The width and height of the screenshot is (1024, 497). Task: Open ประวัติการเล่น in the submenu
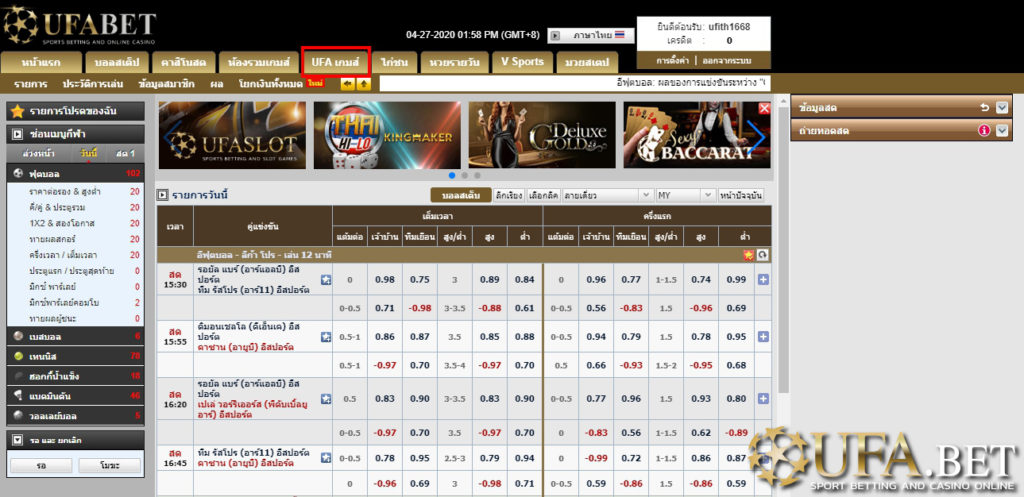coord(93,84)
